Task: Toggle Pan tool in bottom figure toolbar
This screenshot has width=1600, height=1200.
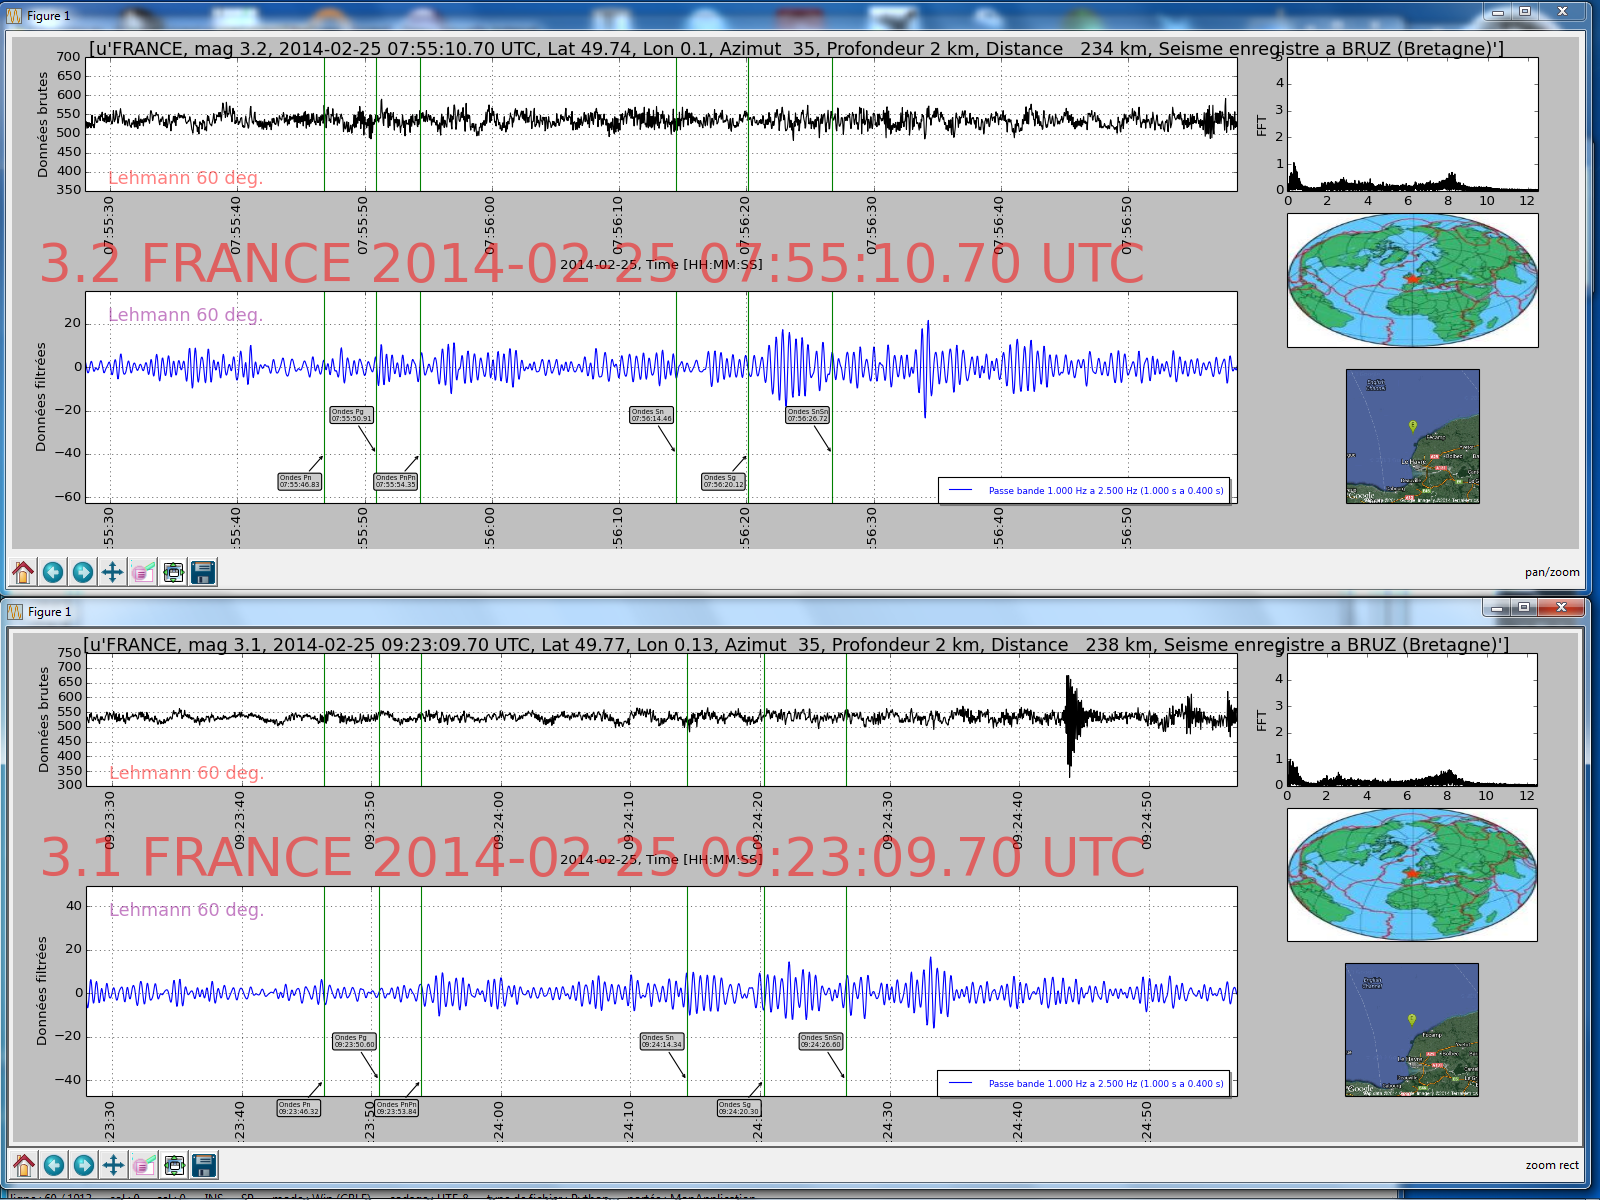Action: click(114, 1165)
